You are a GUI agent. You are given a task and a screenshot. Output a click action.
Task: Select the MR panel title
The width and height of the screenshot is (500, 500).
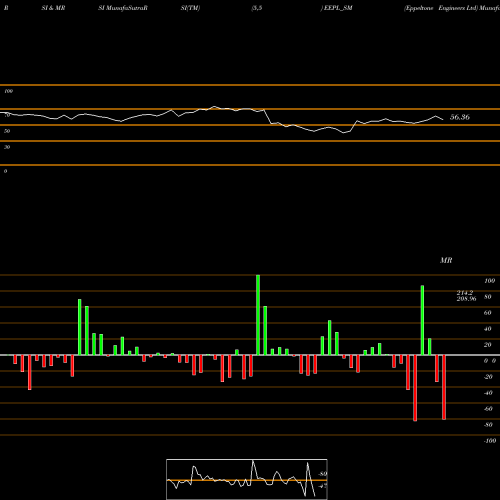446,260
